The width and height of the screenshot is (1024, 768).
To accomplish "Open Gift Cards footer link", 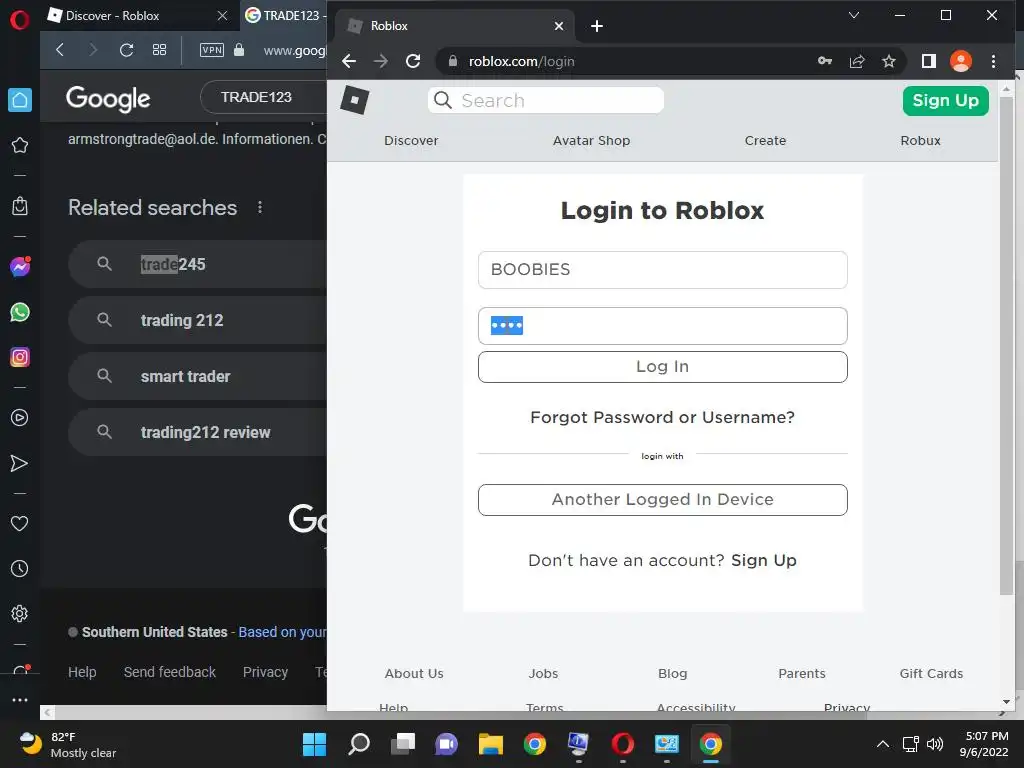I will coord(931,673).
